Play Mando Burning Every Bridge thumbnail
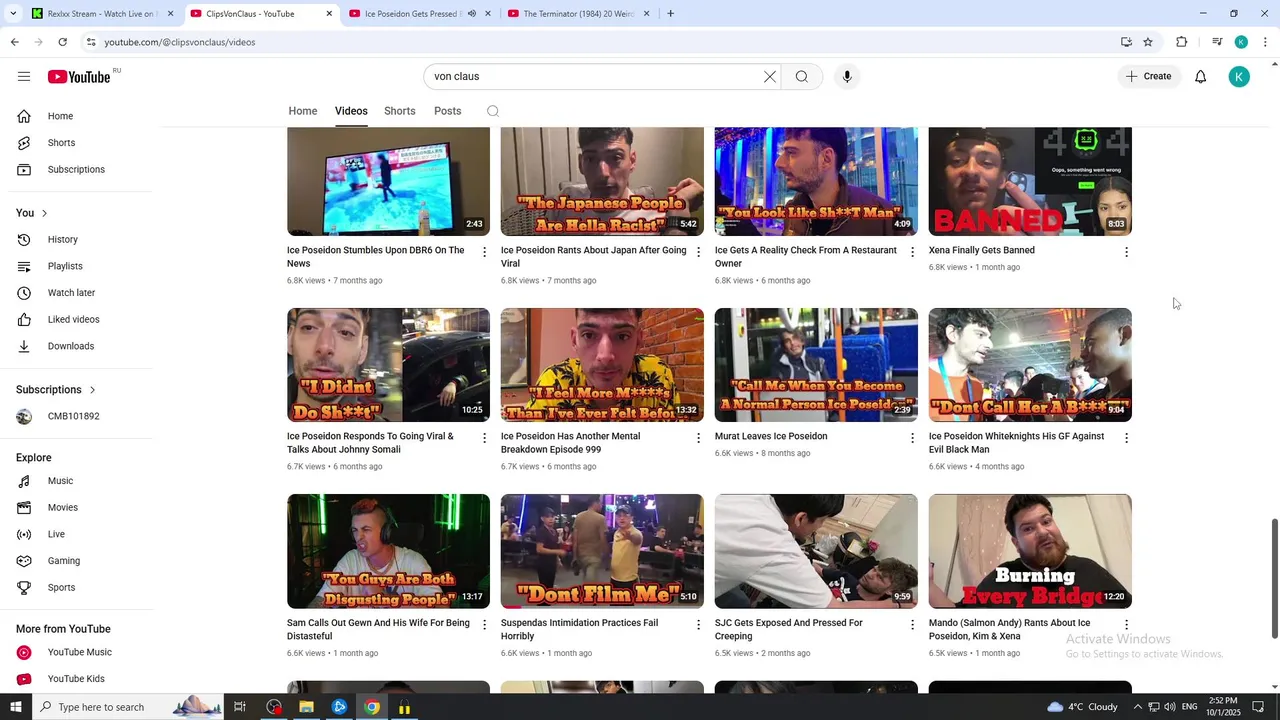 click(x=1030, y=551)
